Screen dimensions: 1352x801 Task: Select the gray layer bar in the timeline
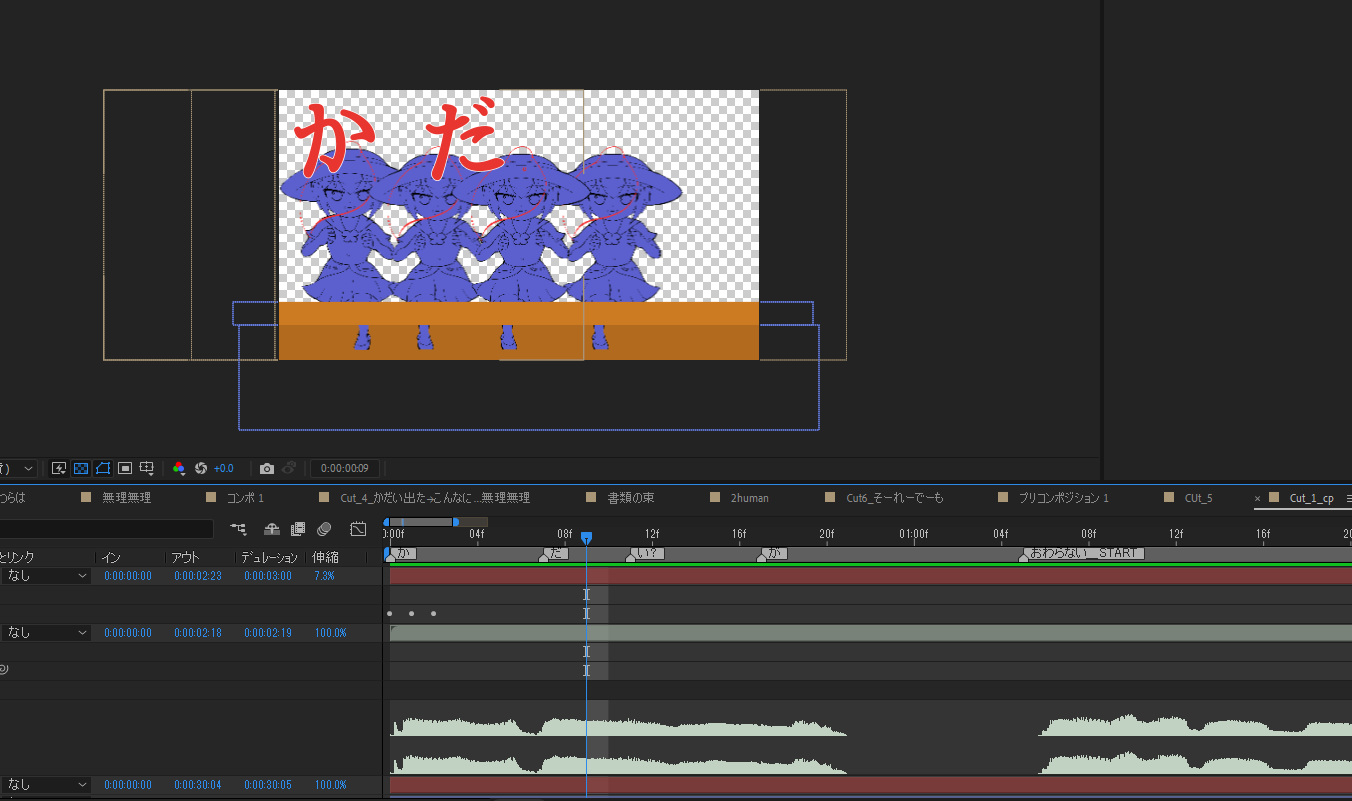click(x=870, y=633)
